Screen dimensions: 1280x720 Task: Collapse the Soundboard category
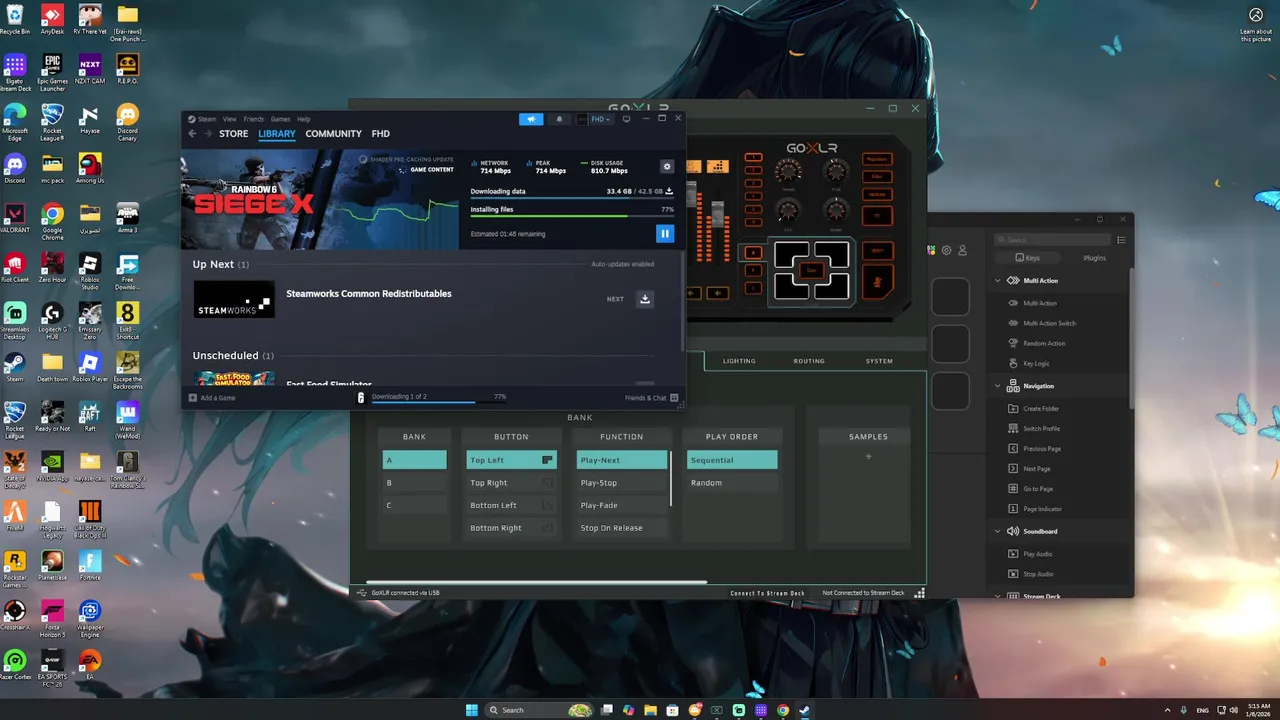[x=997, y=531]
